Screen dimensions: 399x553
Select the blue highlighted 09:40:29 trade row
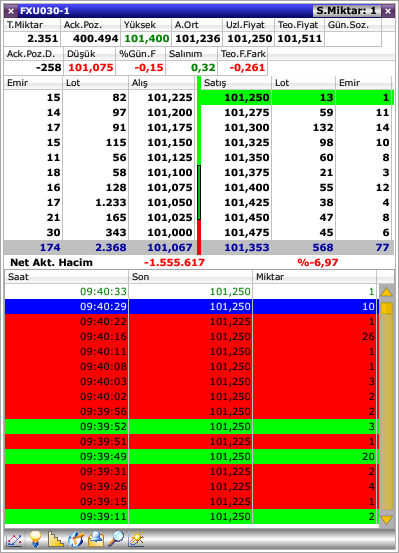192,306
